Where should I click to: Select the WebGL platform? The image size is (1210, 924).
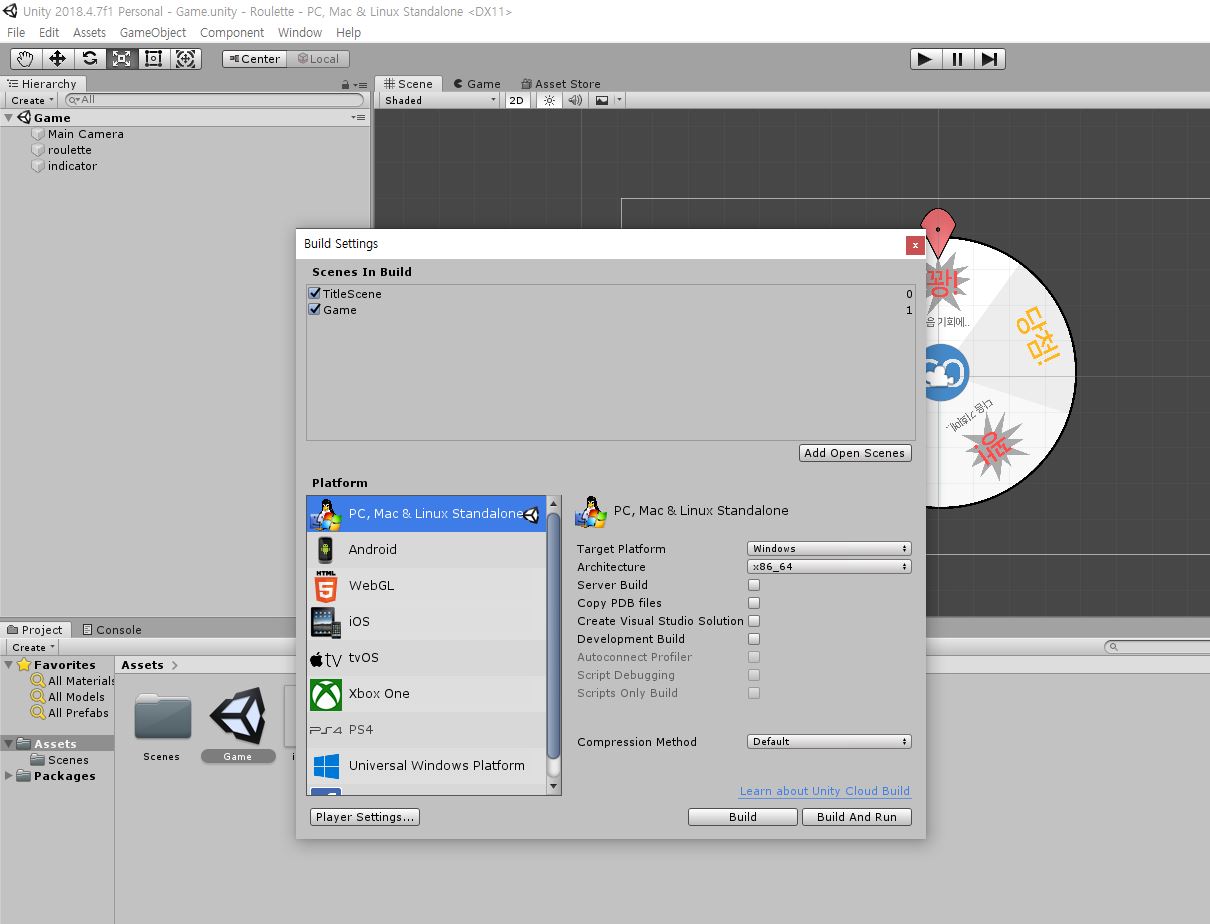(427, 586)
